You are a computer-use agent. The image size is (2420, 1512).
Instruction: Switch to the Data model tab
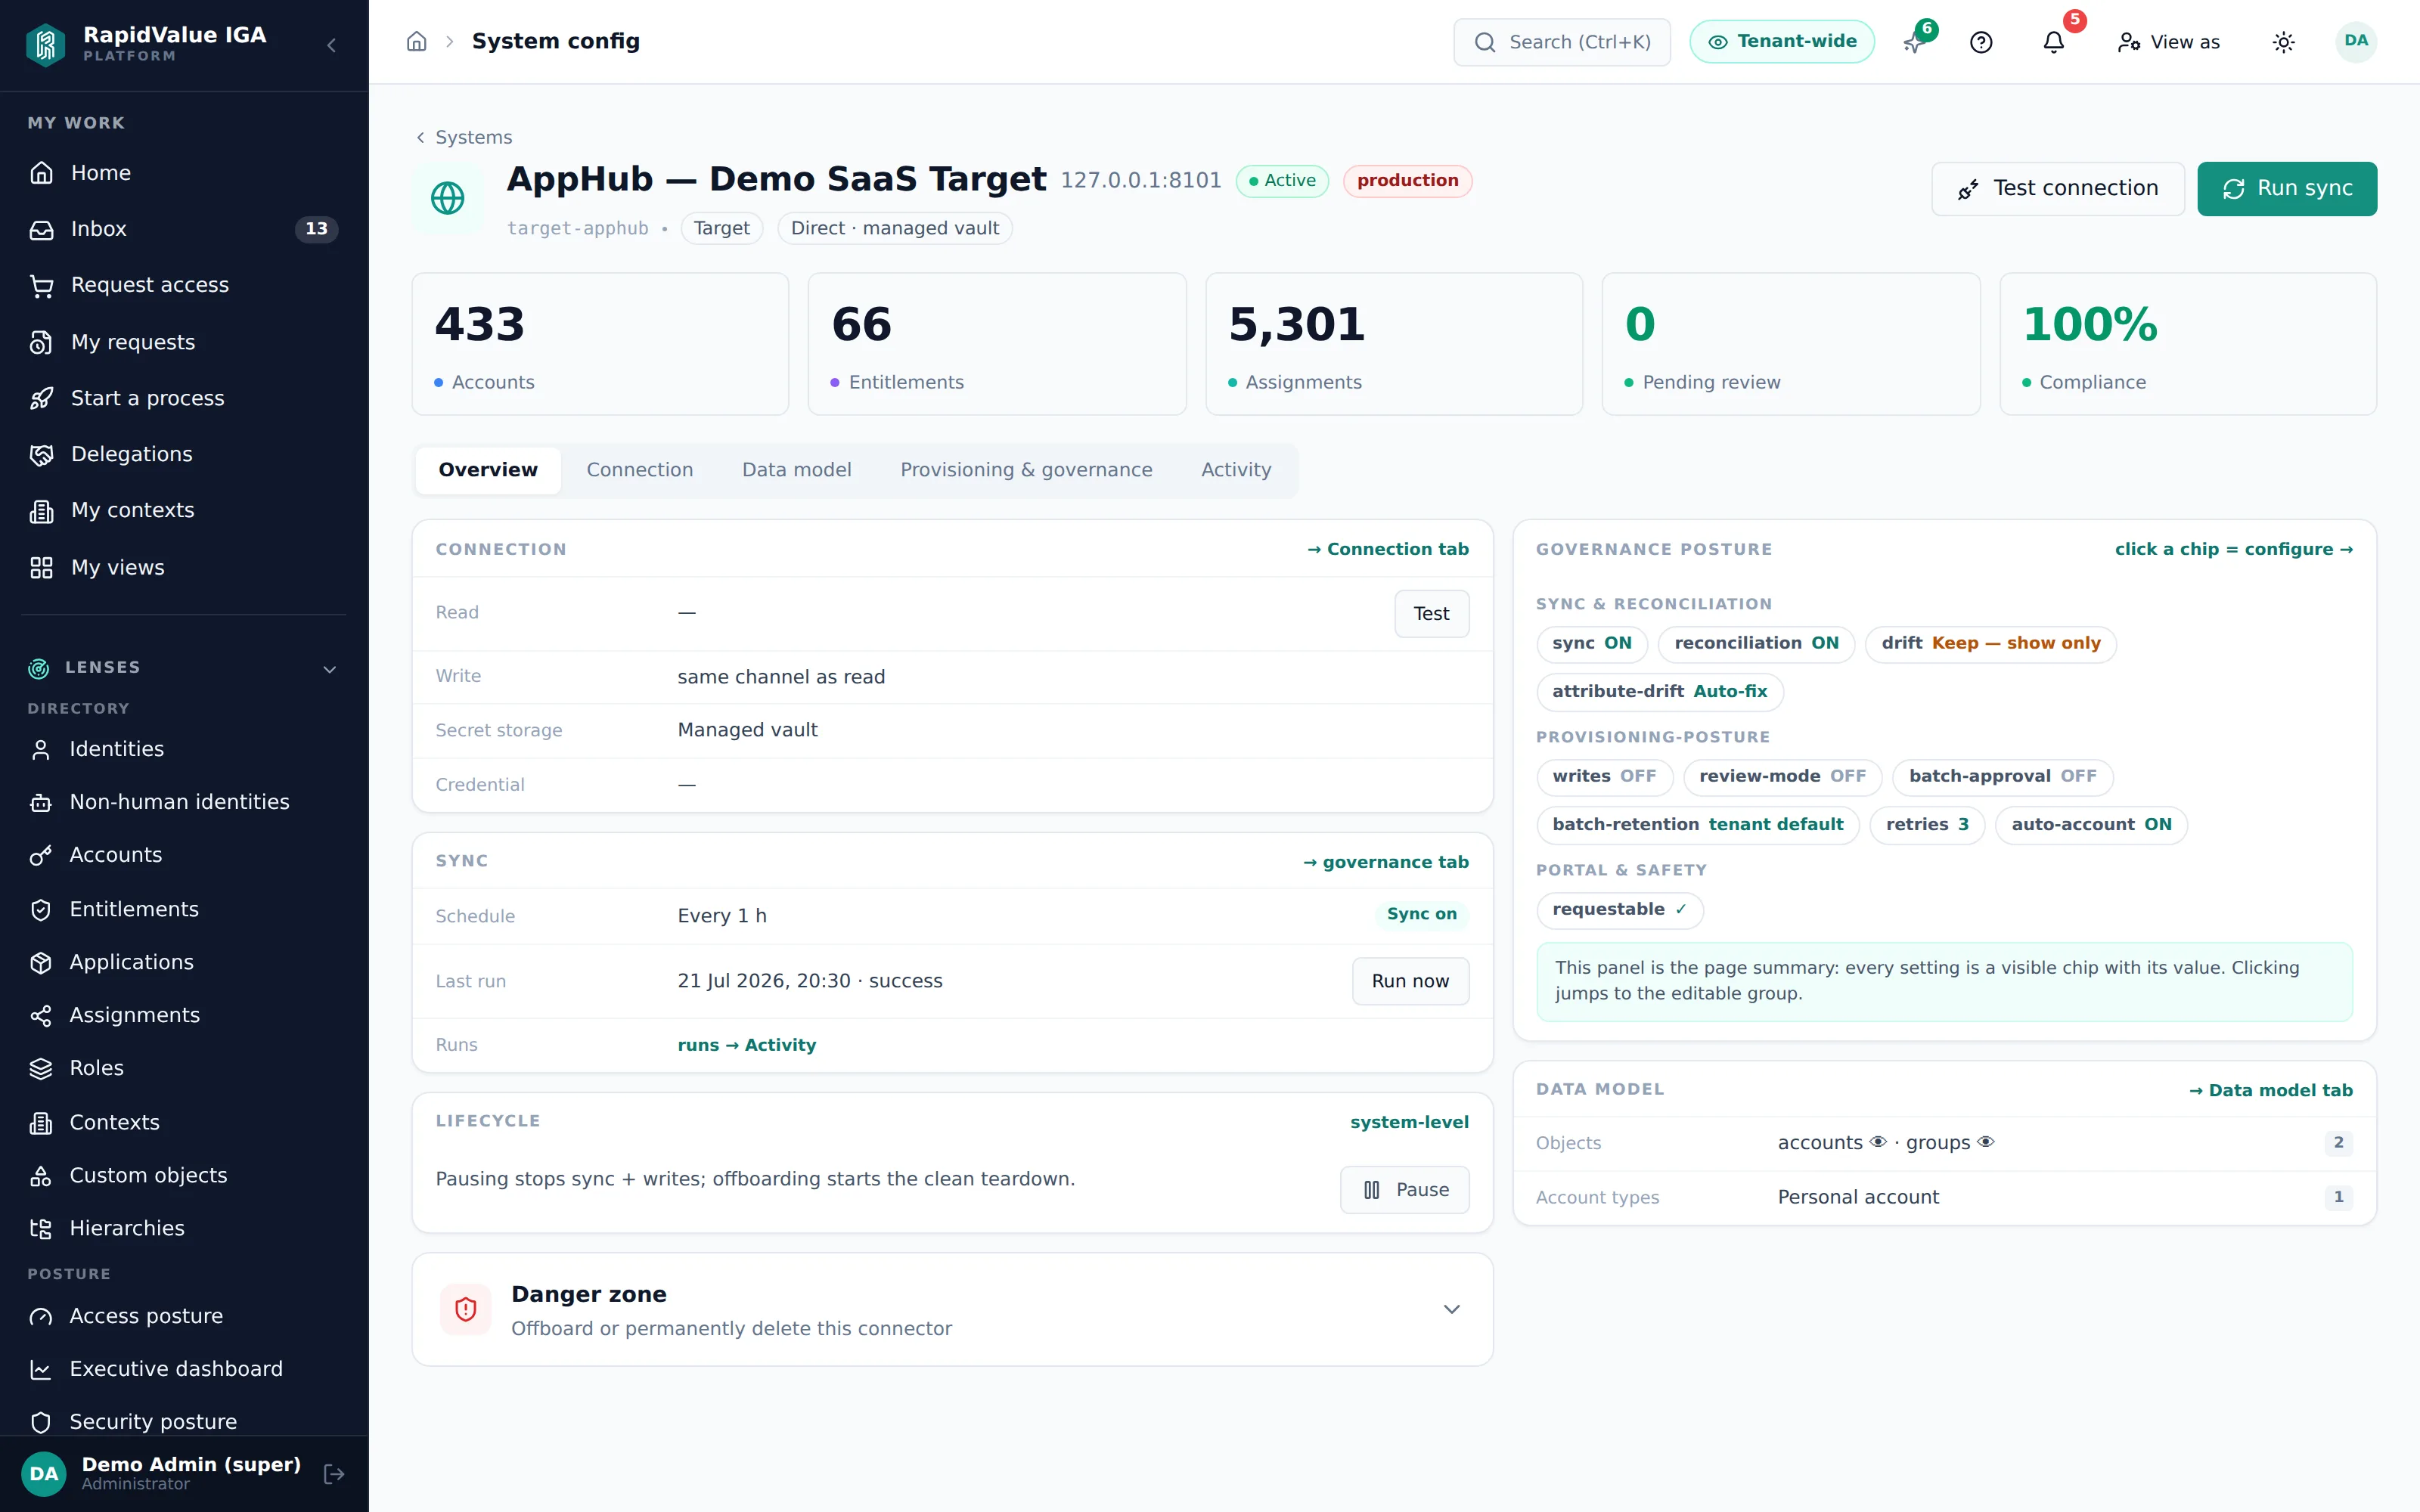pyautogui.click(x=796, y=470)
